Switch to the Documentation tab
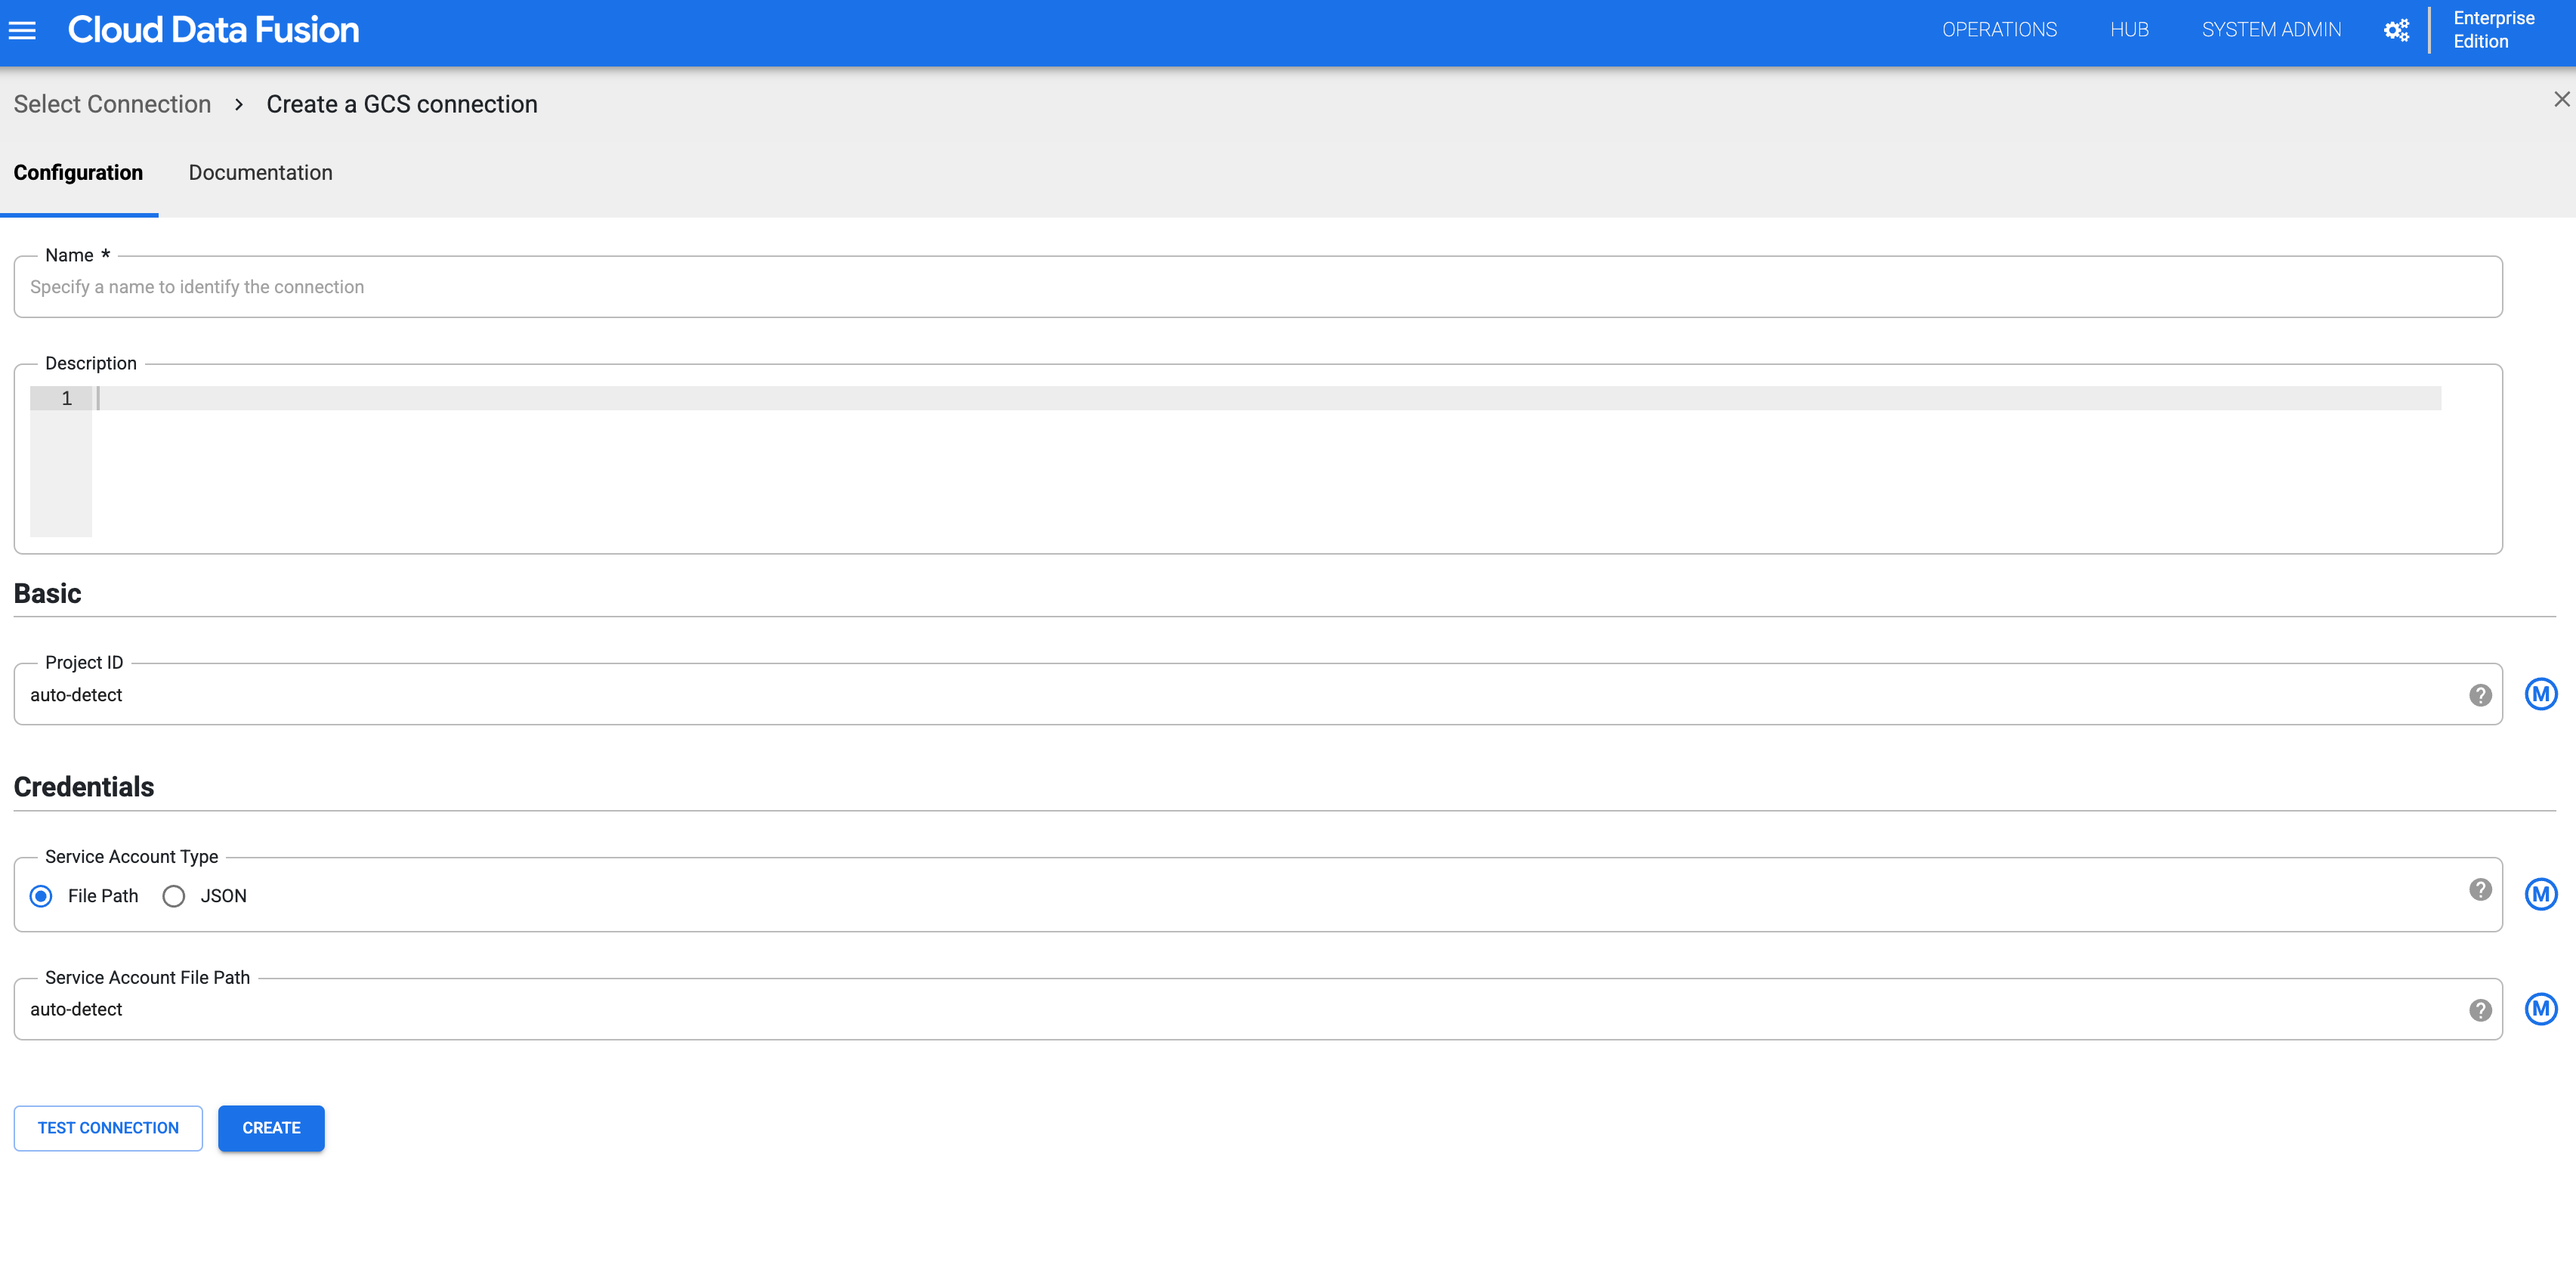The width and height of the screenshot is (2576, 1277). pyautogui.click(x=260, y=171)
